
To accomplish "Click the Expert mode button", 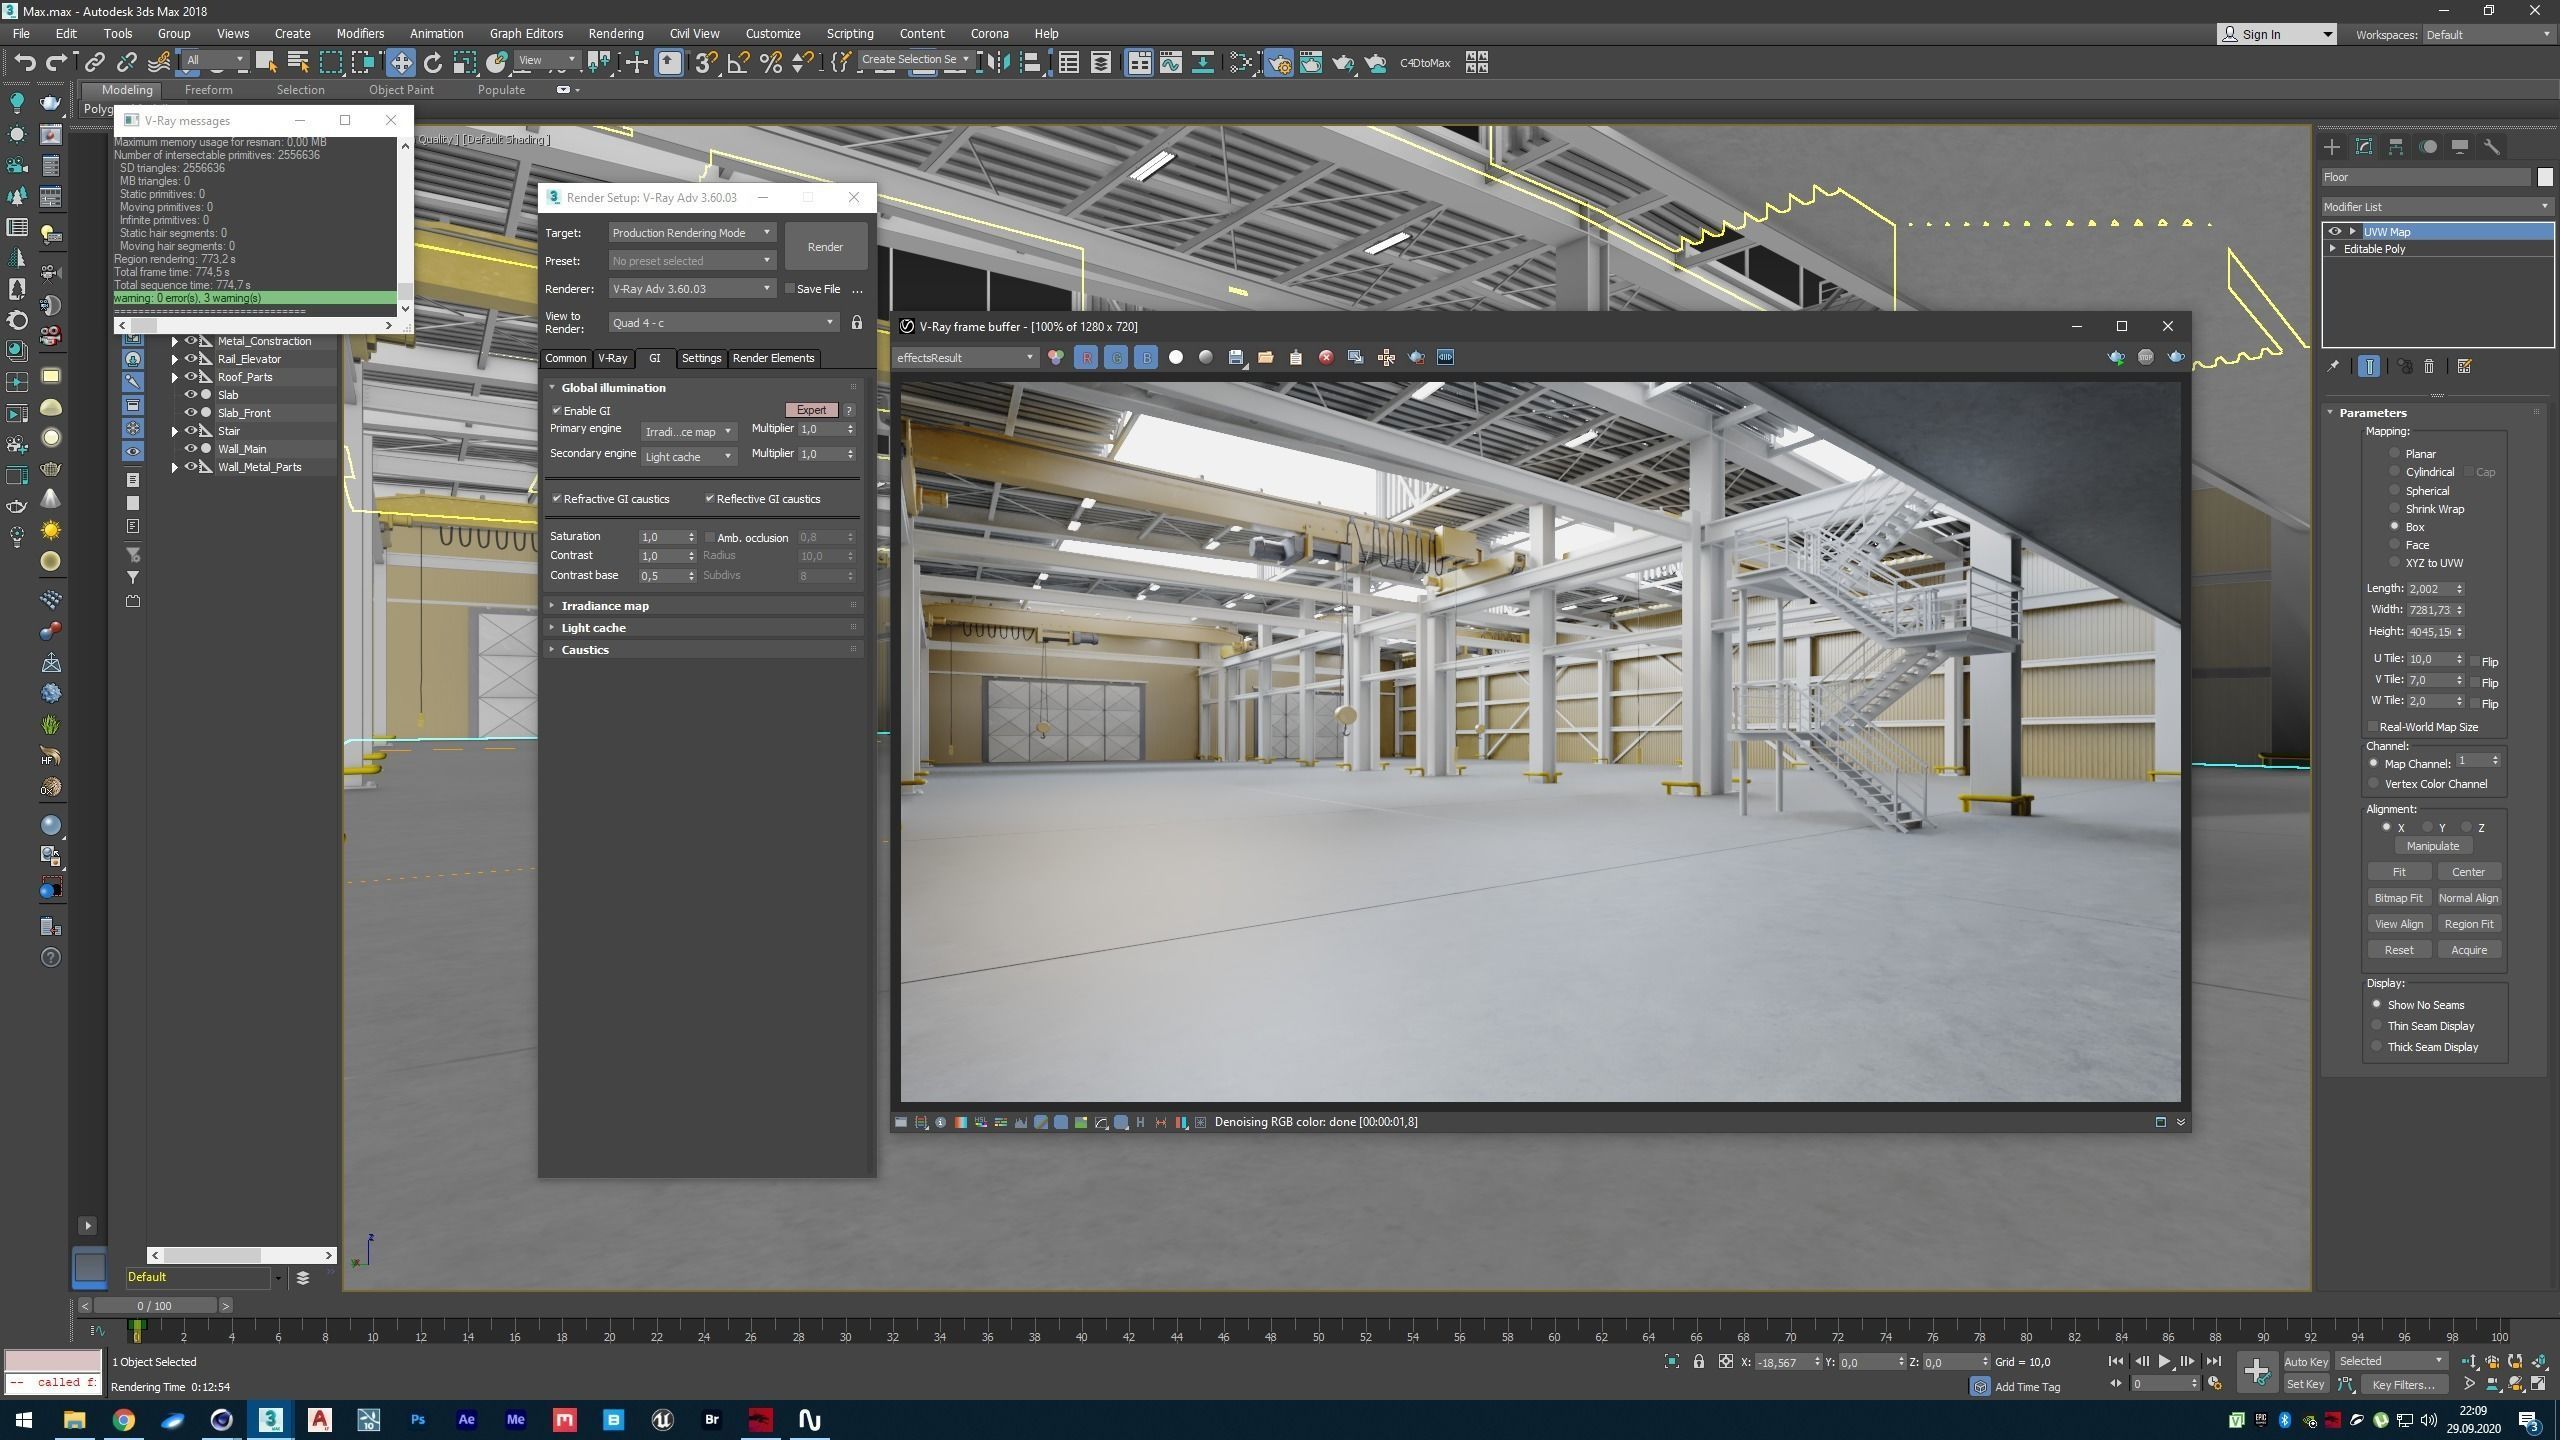I will coord(811,410).
